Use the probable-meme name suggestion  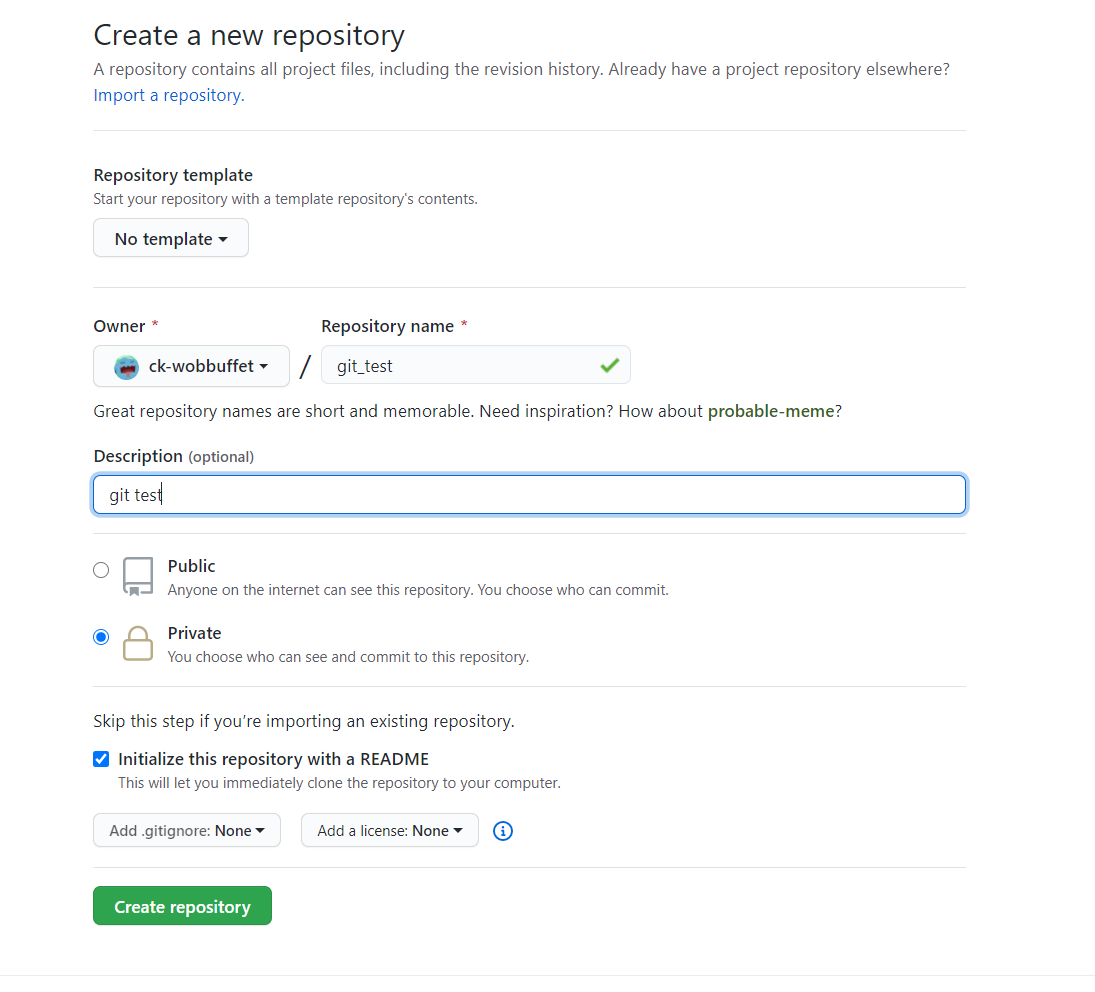[x=771, y=411]
